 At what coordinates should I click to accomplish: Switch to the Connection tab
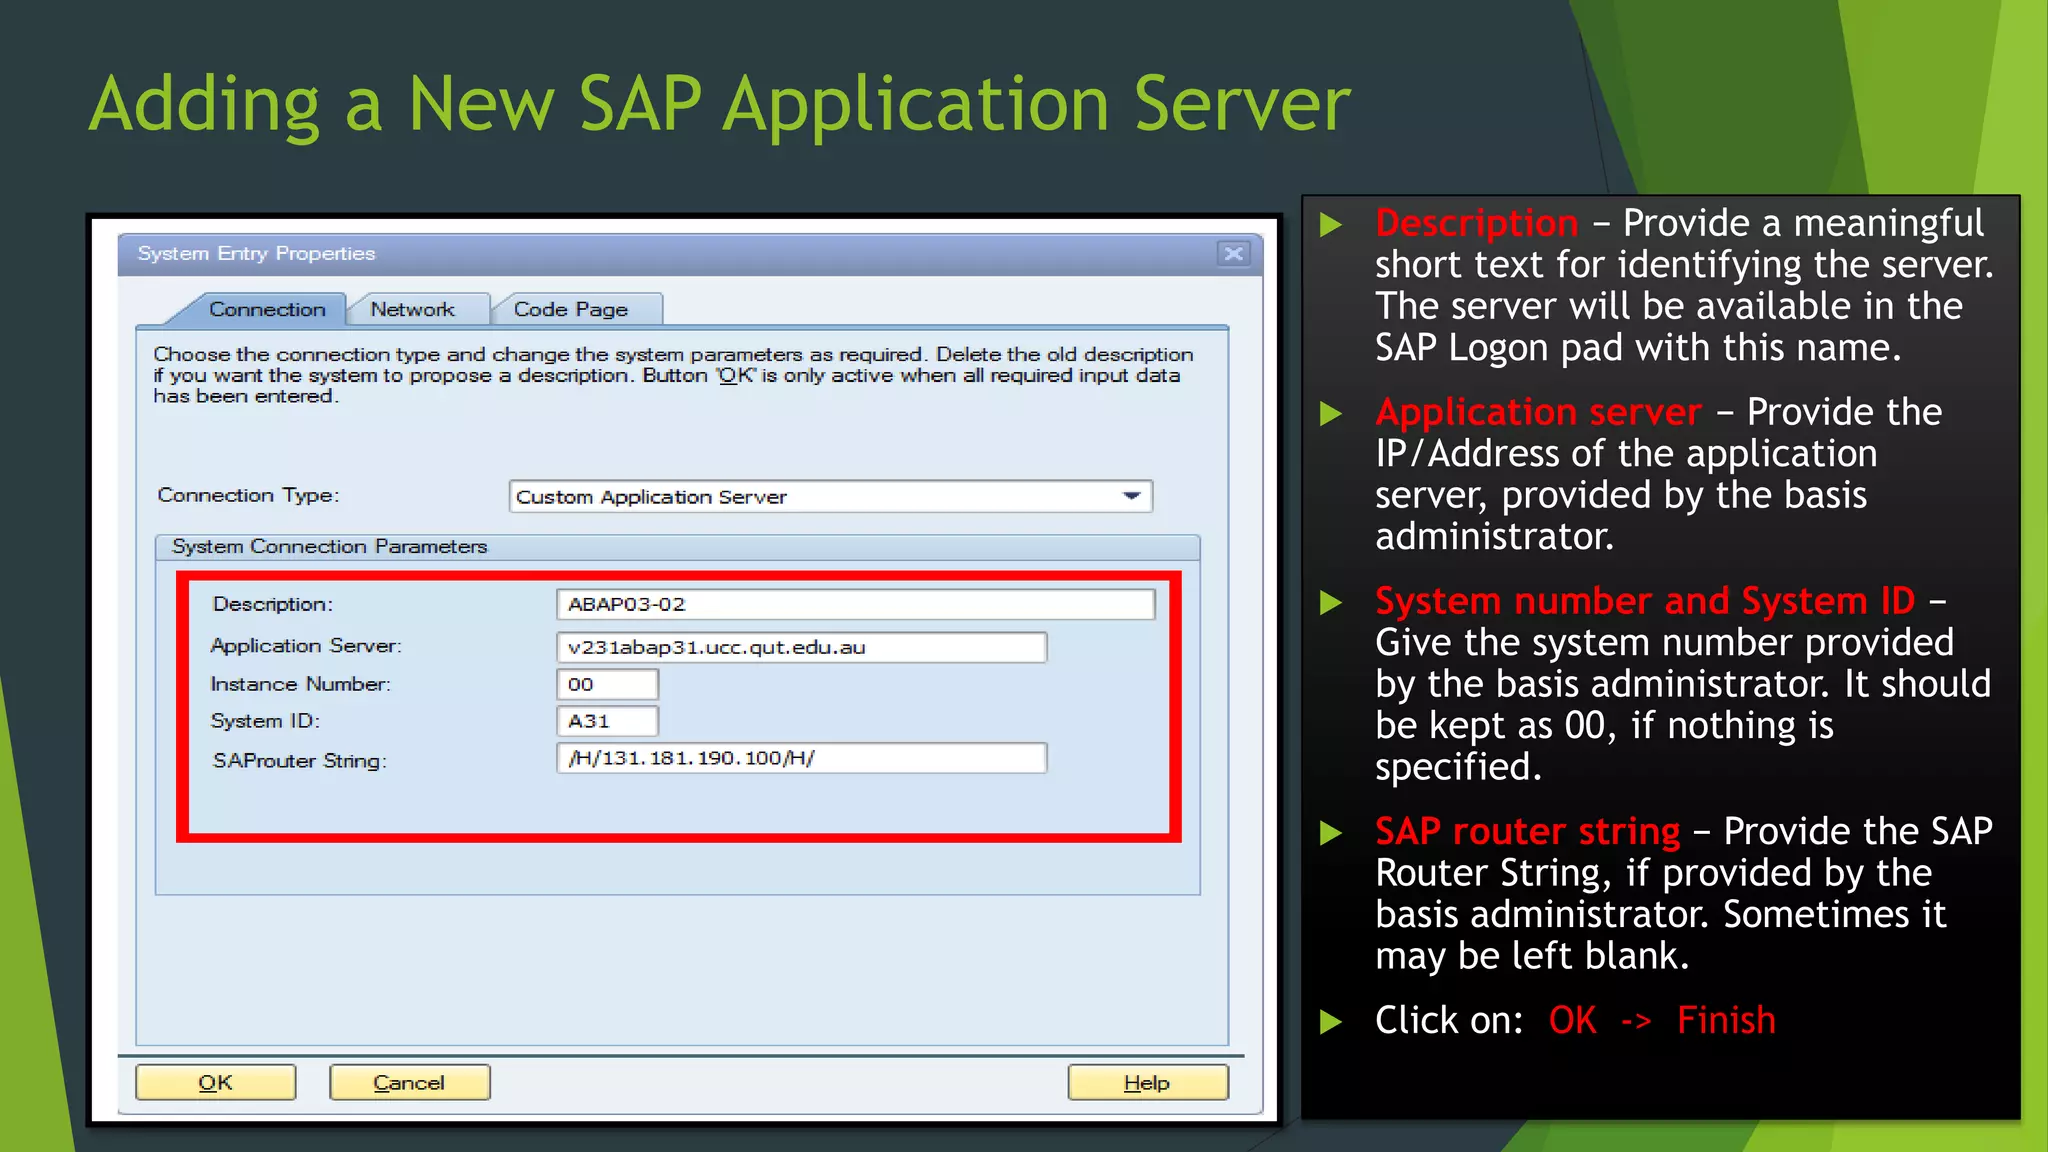pos(265,309)
